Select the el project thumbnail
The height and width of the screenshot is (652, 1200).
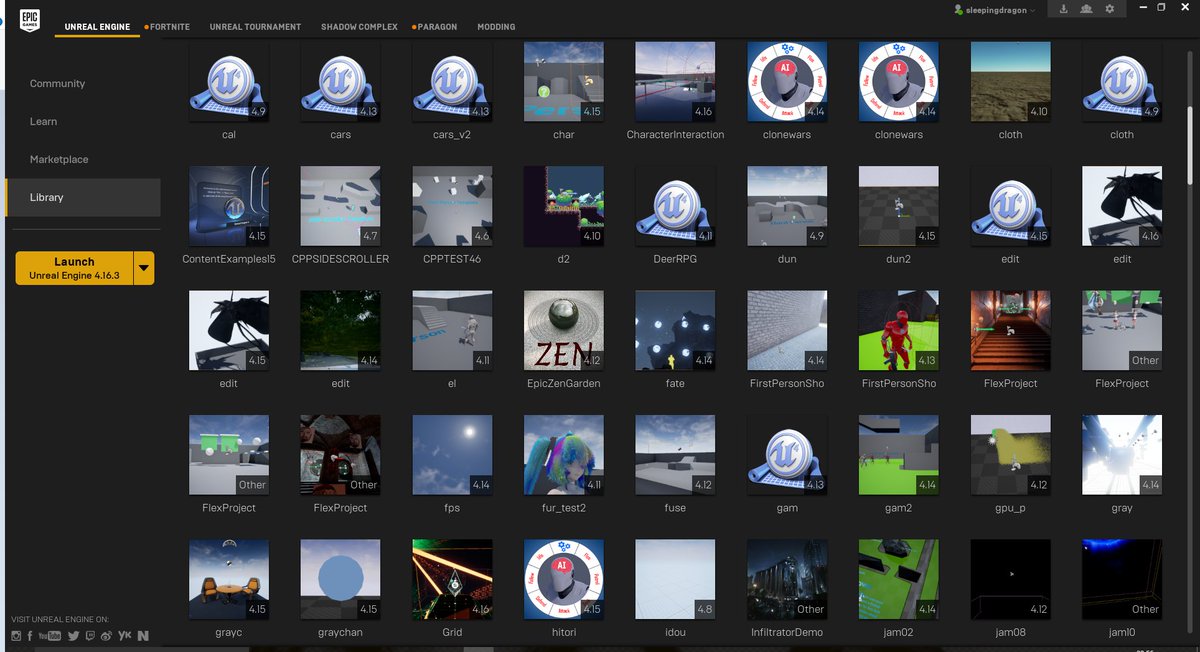coord(452,331)
